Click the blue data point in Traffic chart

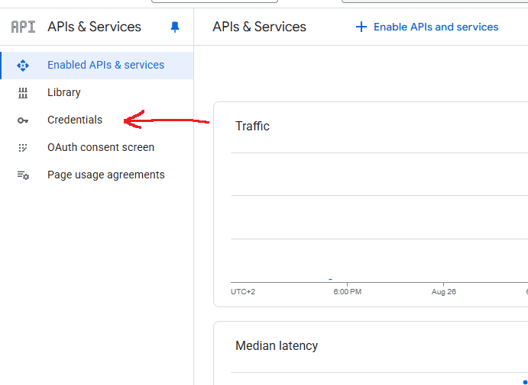click(331, 279)
